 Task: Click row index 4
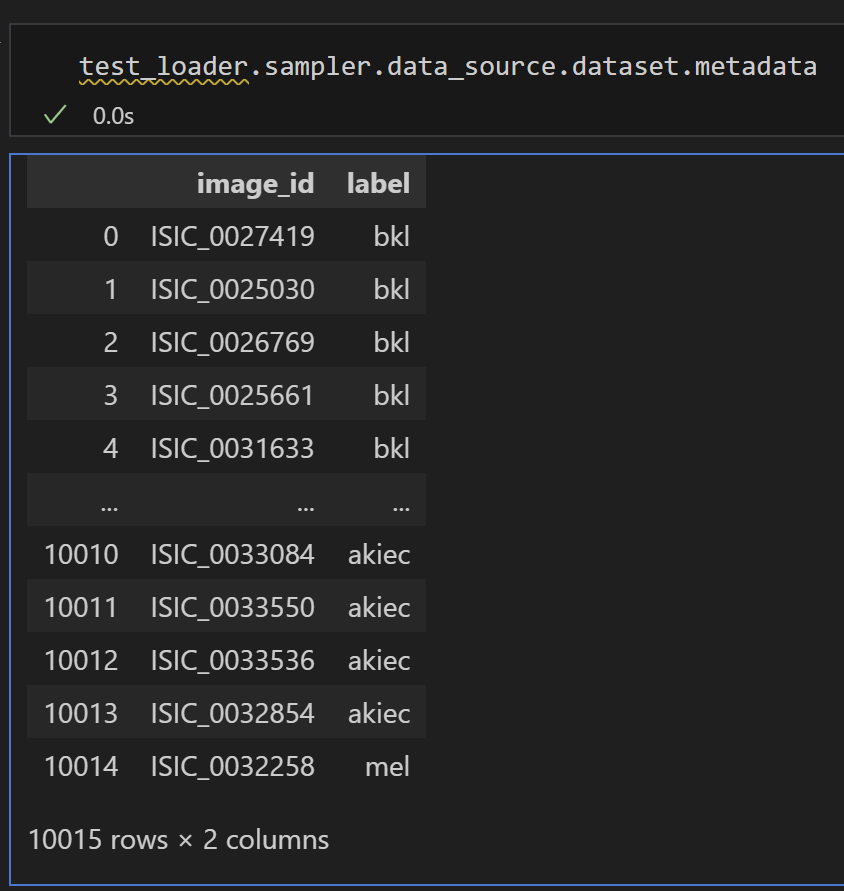(111, 448)
